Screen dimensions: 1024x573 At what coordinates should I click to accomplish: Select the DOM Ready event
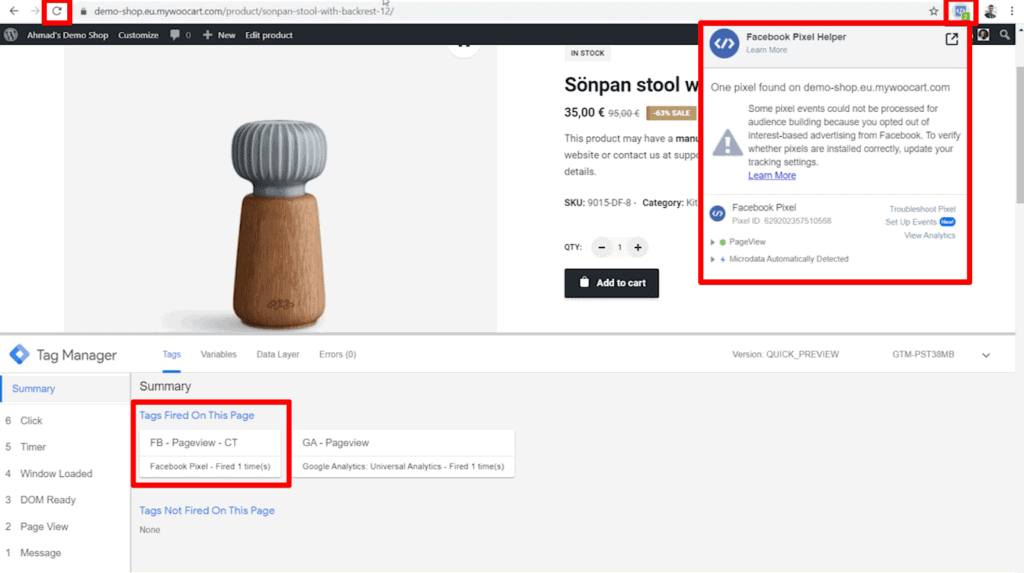tap(48, 500)
